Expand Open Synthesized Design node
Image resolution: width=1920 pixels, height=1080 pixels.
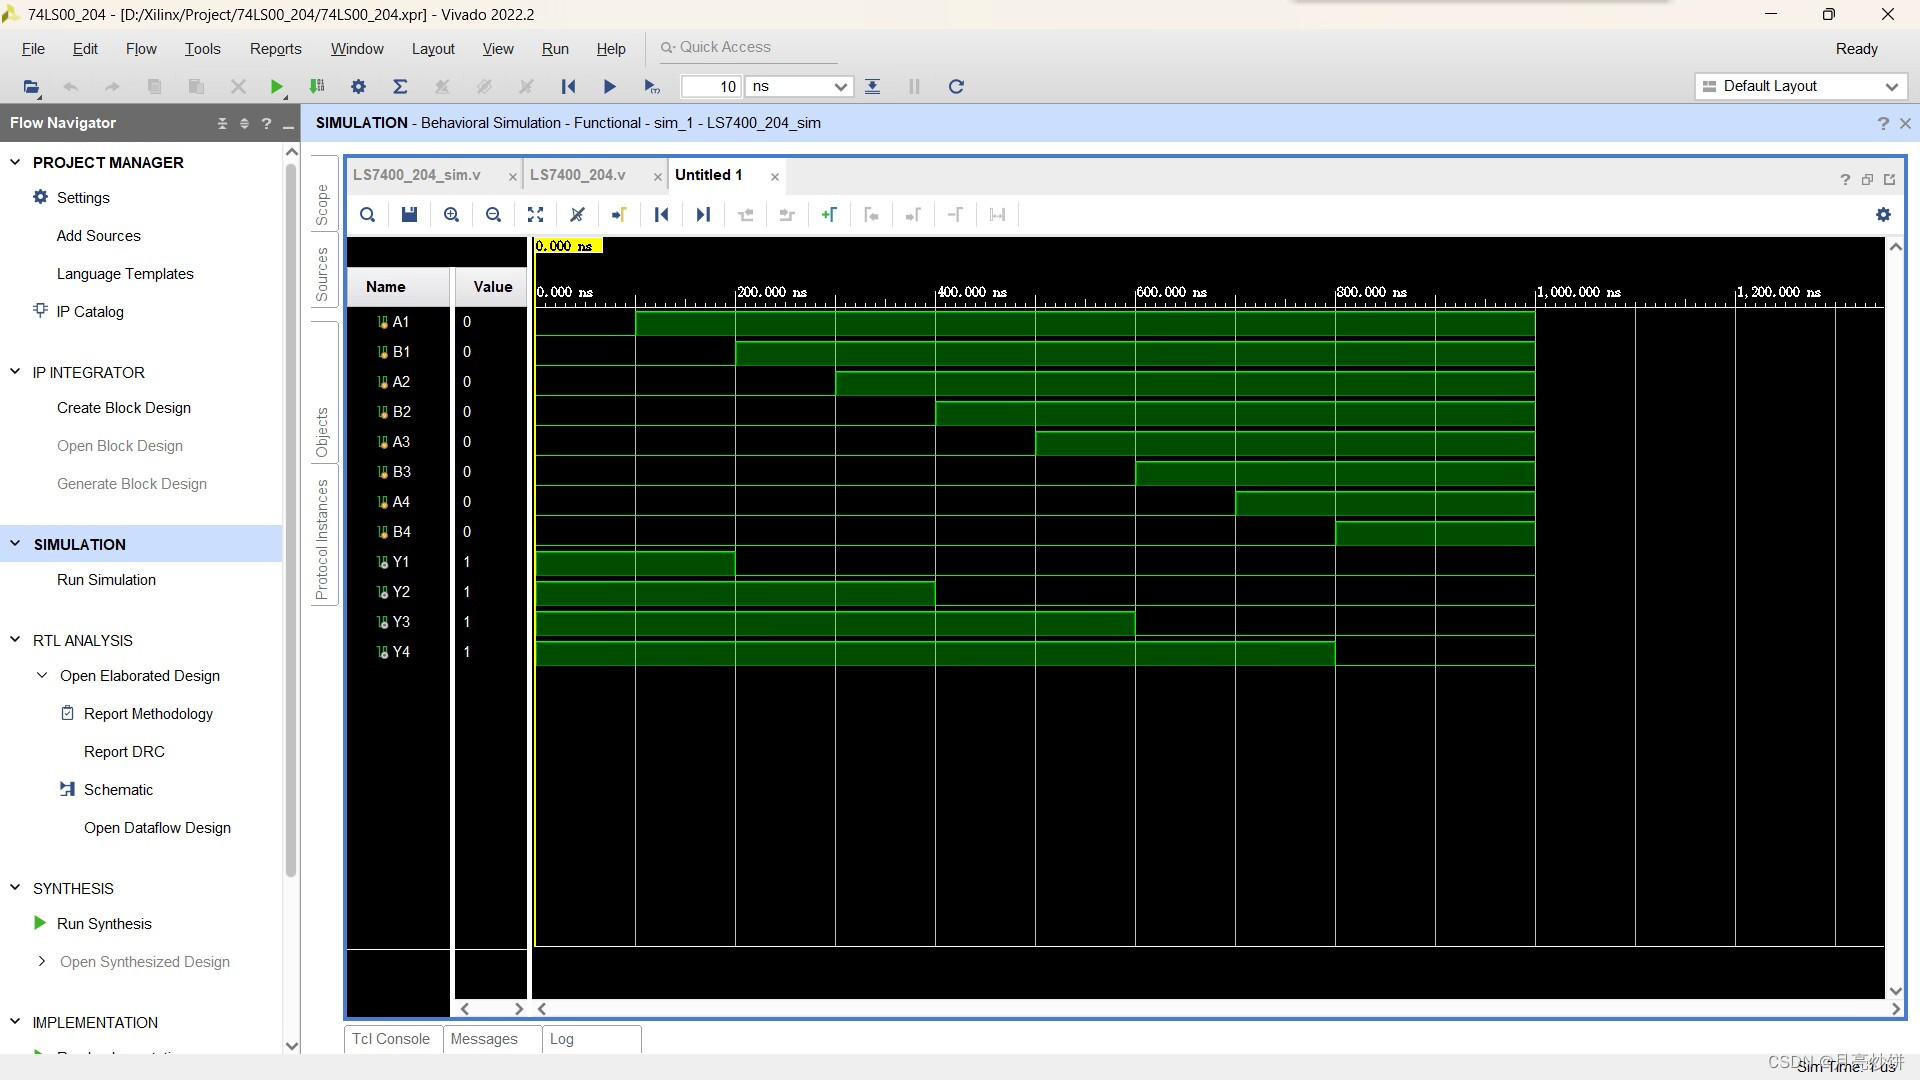42,962
